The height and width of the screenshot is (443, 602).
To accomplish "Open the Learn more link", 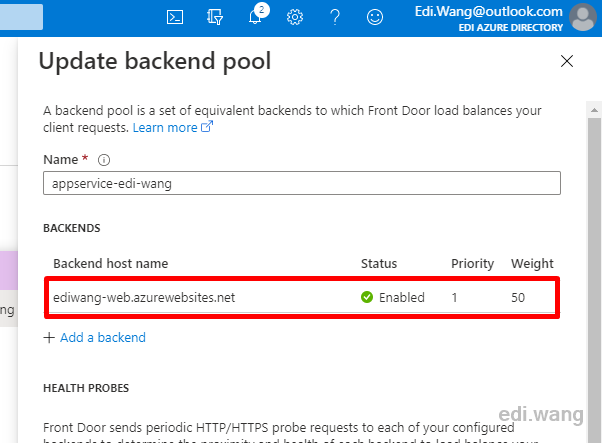I will pyautogui.click(x=172, y=127).
